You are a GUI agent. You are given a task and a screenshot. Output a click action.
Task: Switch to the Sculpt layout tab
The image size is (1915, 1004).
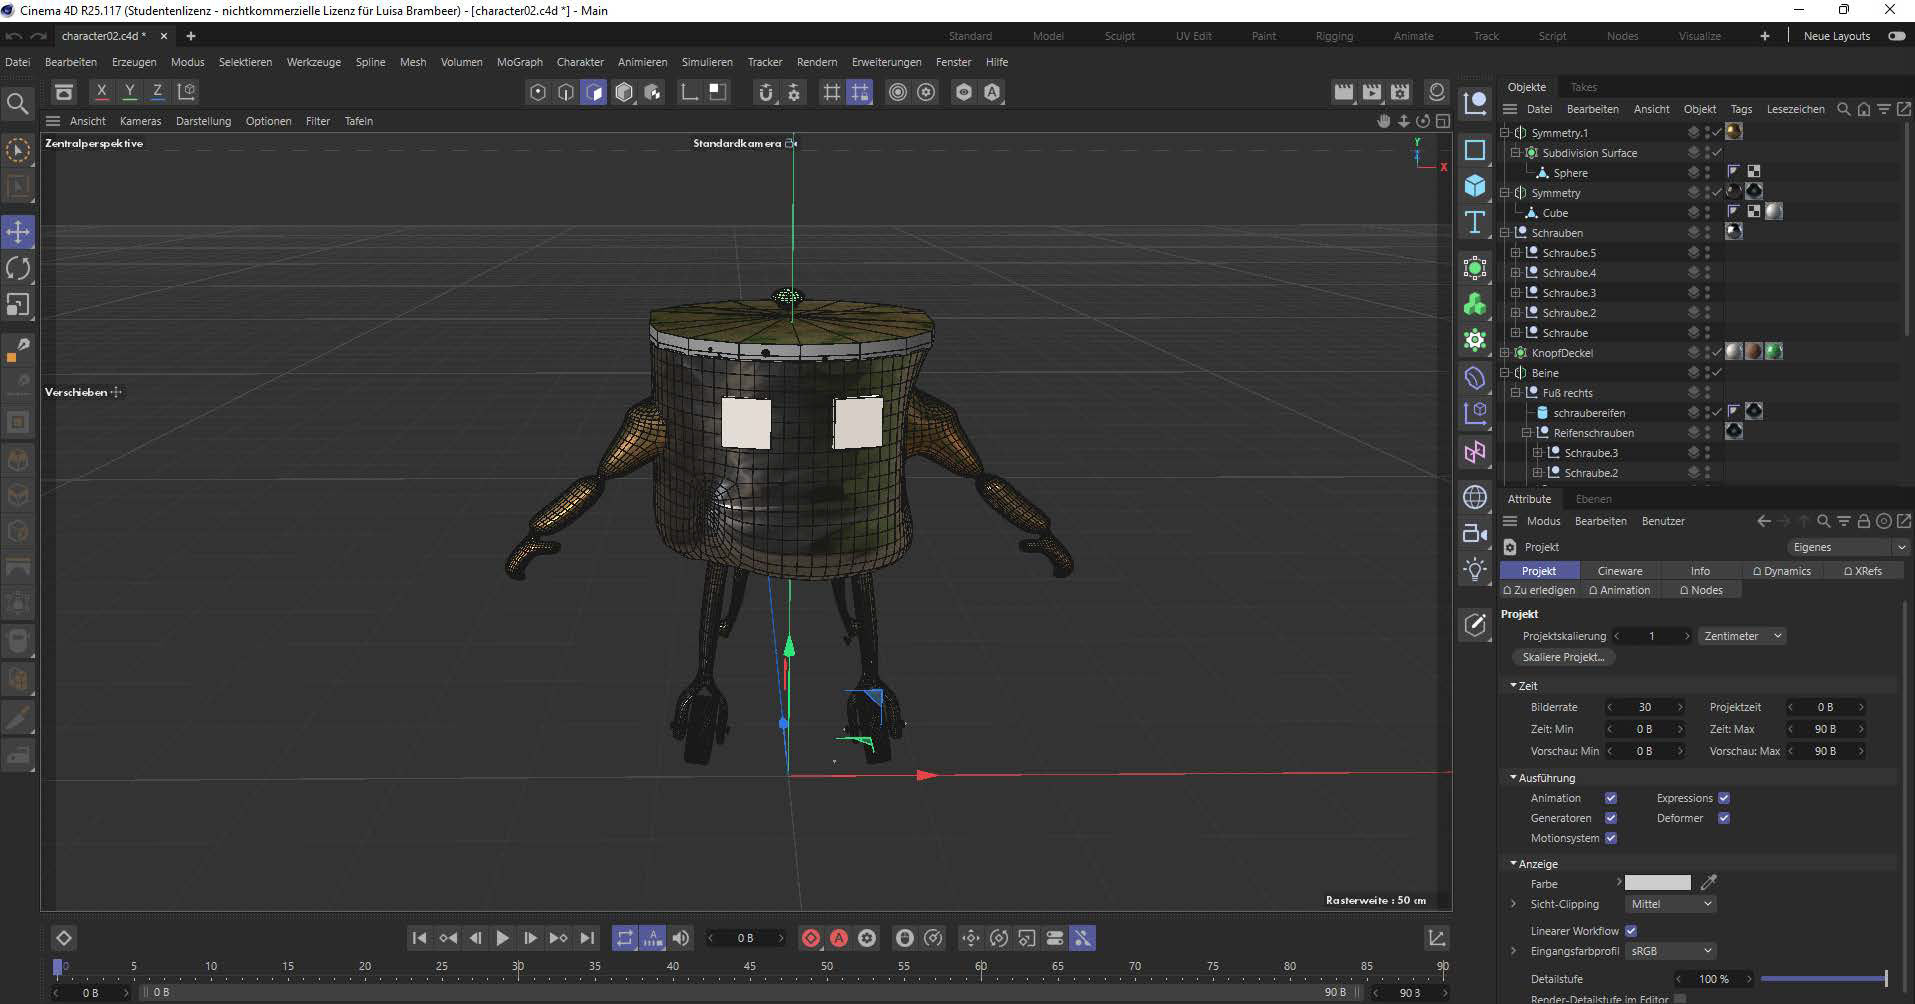coord(1119,36)
